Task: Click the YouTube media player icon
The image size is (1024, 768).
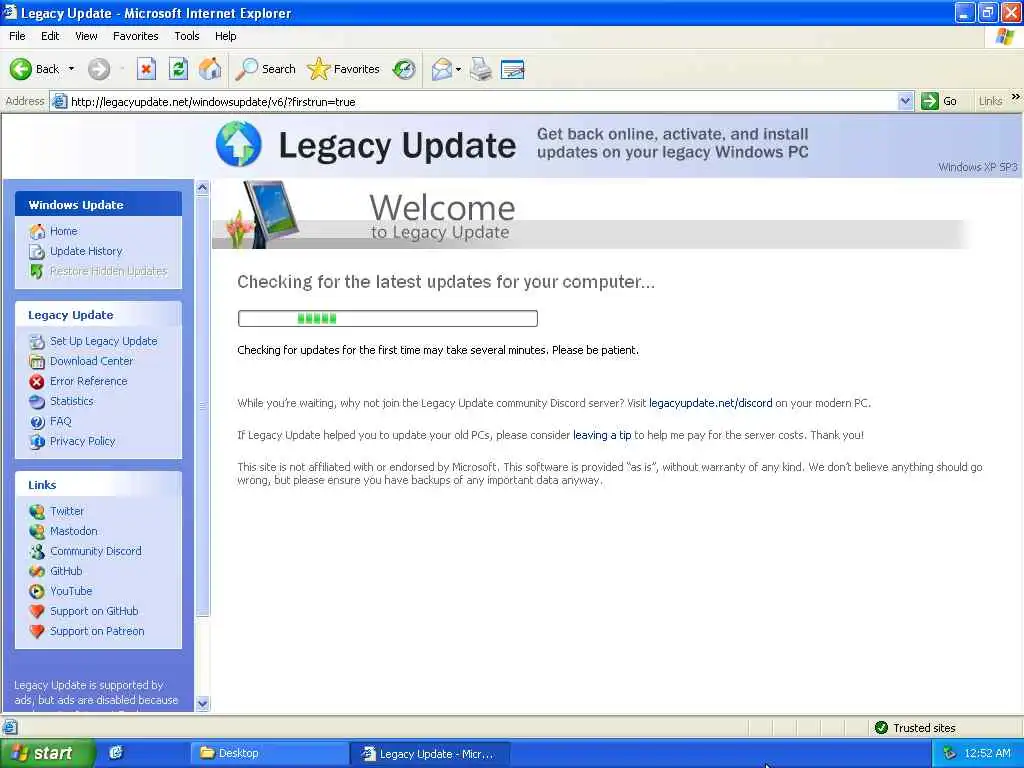Action: 37,592
